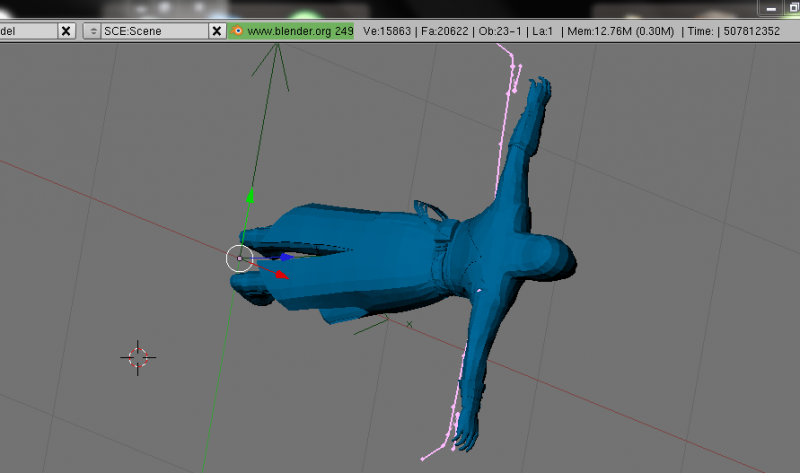Delete the current scene with X button
The width and height of the screenshot is (800, 473).
click(x=217, y=31)
